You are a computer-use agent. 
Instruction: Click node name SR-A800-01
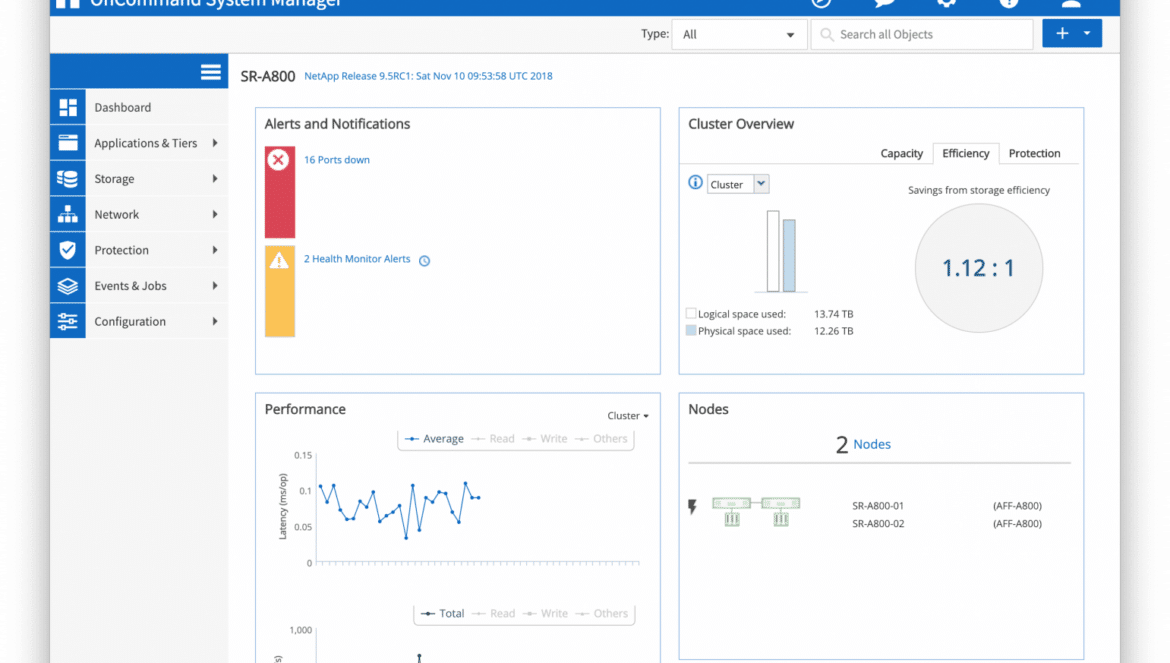pyautogui.click(x=878, y=506)
